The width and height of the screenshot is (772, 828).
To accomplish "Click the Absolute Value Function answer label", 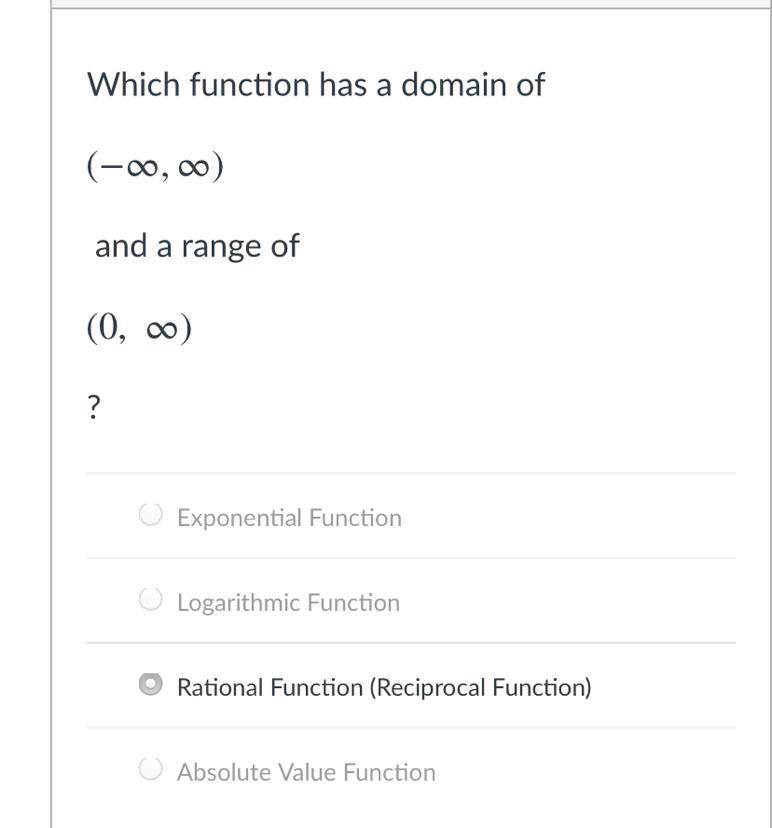I will click(306, 772).
